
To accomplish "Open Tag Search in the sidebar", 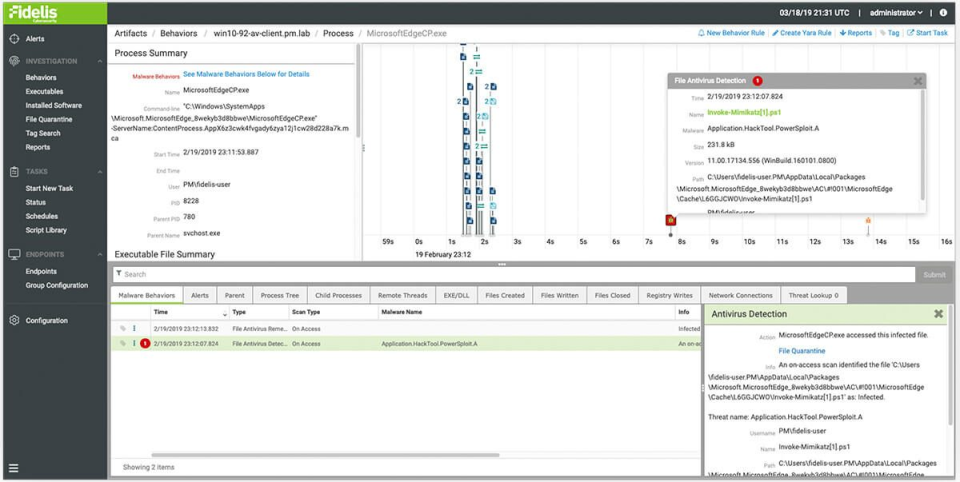I will click(43, 133).
